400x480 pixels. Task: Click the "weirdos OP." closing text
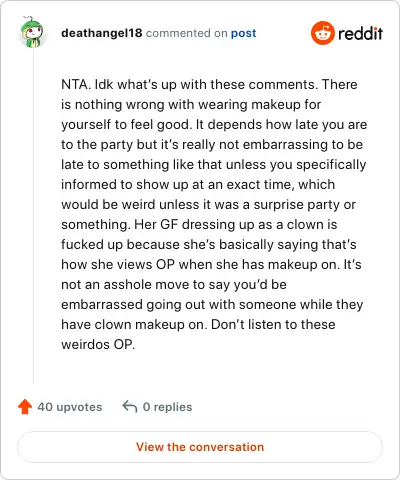(x=98, y=344)
